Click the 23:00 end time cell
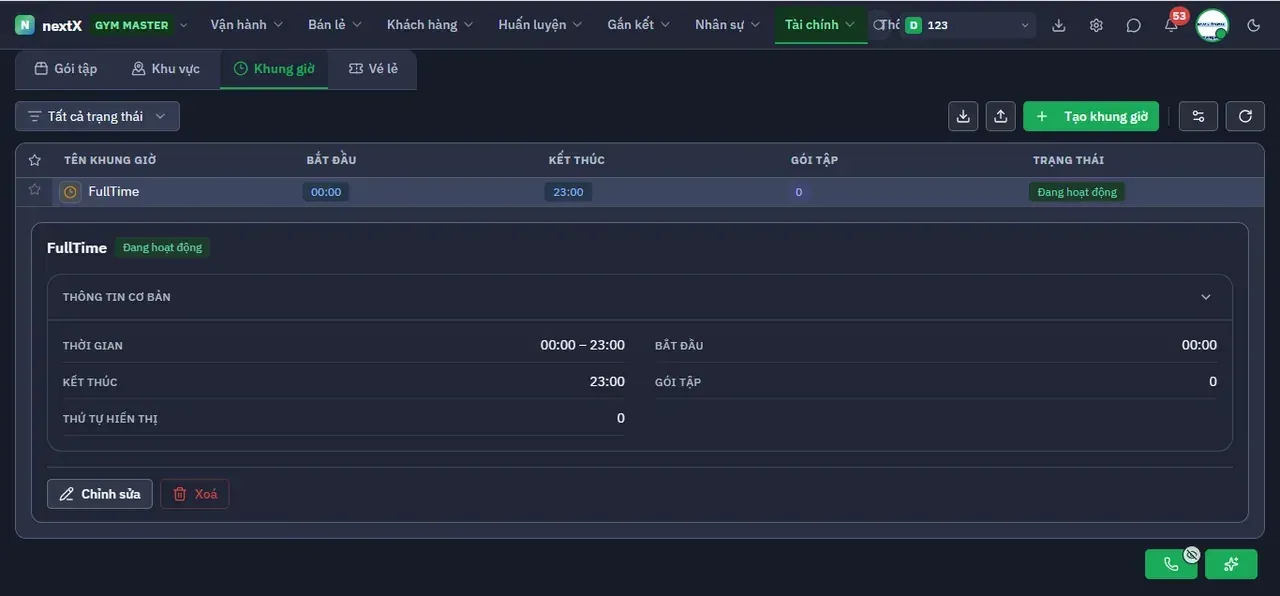The width and height of the screenshot is (1280, 596). pos(568,192)
